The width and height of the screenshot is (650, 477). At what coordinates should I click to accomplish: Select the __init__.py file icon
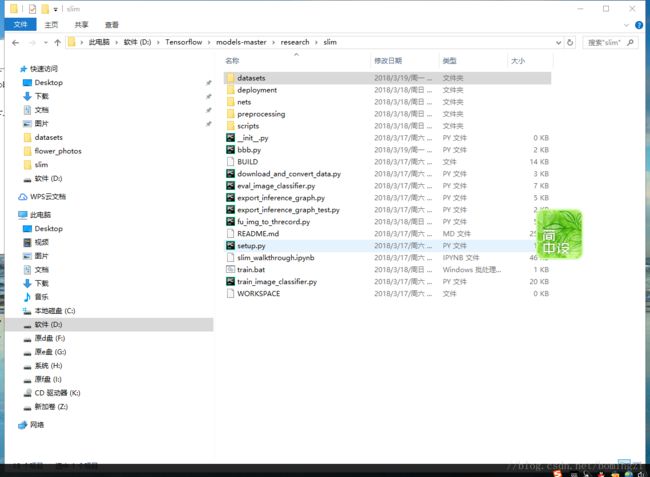[x=230, y=138]
